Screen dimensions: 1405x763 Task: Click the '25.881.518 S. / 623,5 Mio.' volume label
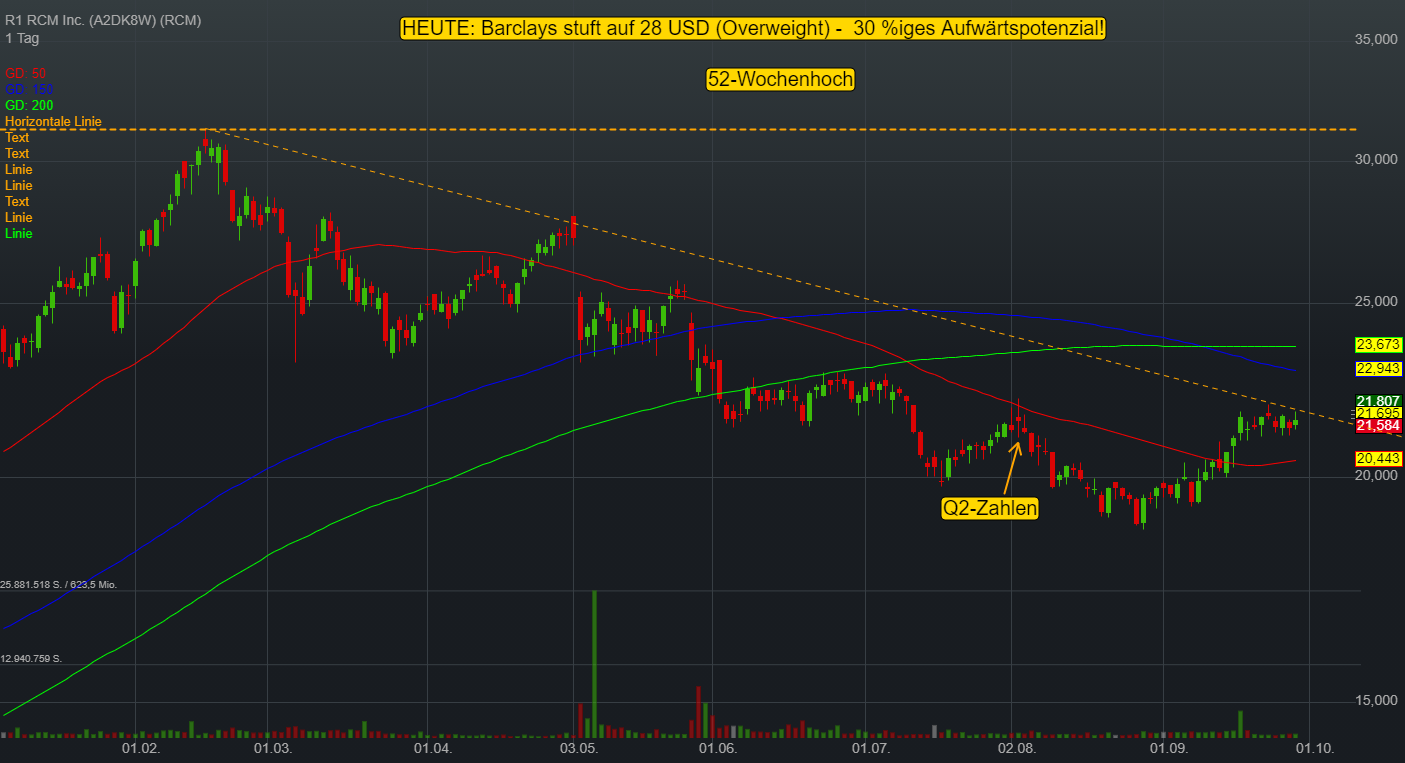59,584
